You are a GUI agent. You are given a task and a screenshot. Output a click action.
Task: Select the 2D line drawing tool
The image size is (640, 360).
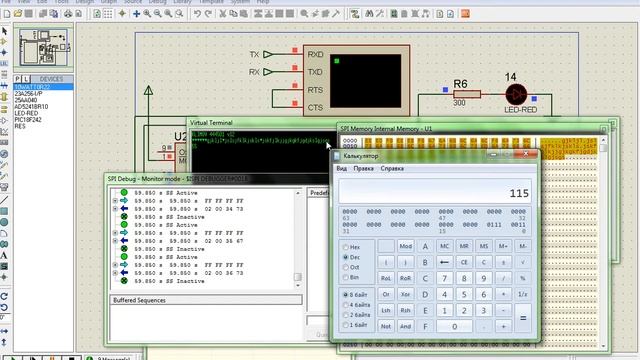pyautogui.click(x=4, y=200)
